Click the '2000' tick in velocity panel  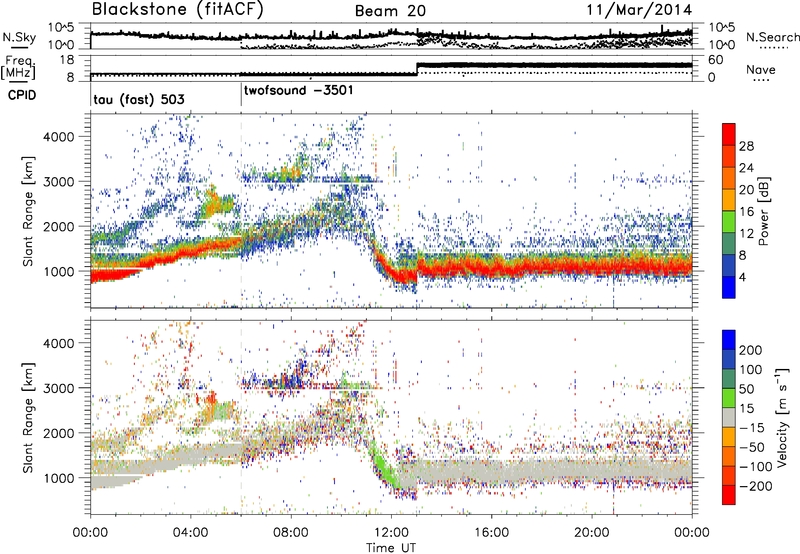pos(58,433)
